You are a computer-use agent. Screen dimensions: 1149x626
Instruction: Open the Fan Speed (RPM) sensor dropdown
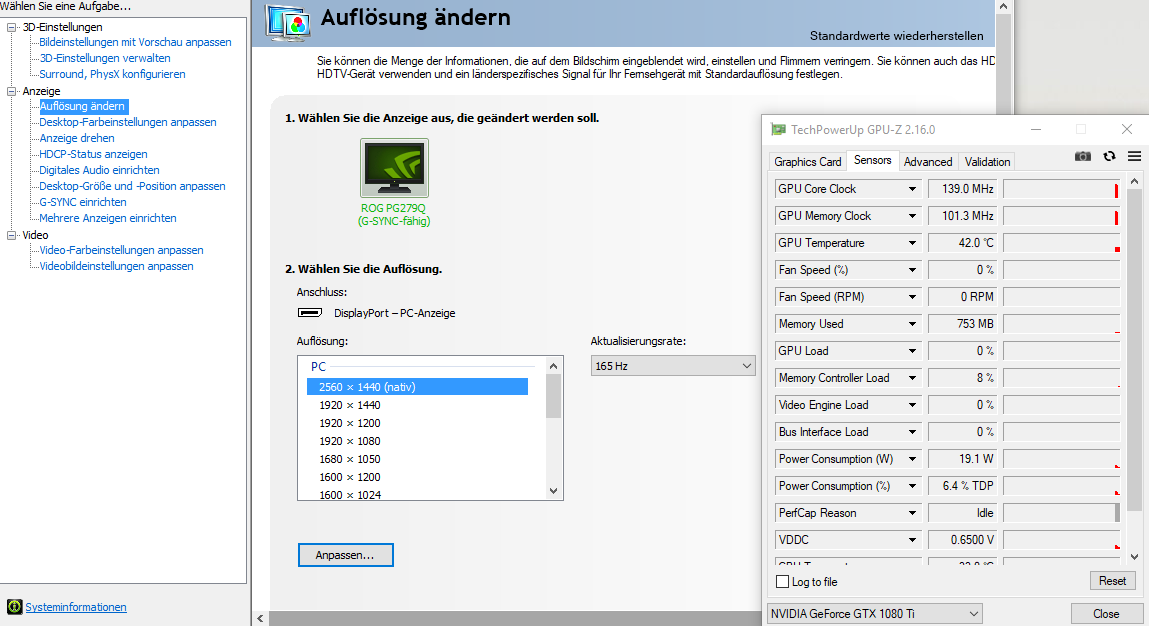click(912, 297)
